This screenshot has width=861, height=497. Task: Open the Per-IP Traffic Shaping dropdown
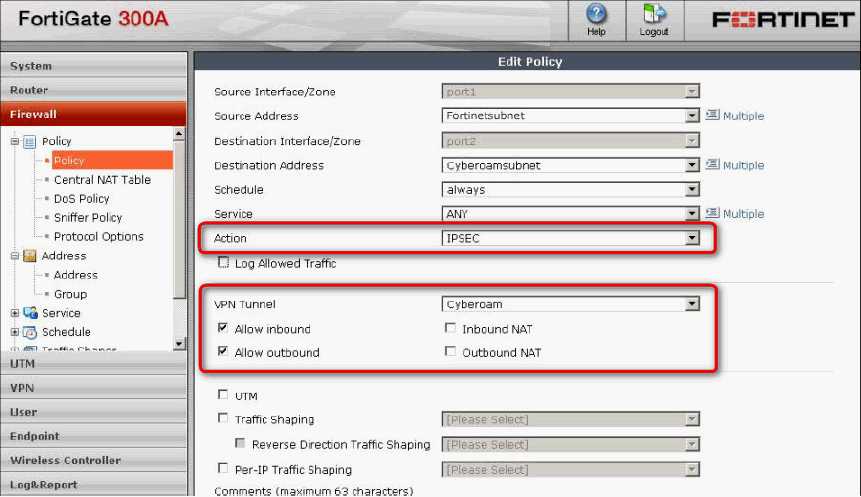(571, 470)
